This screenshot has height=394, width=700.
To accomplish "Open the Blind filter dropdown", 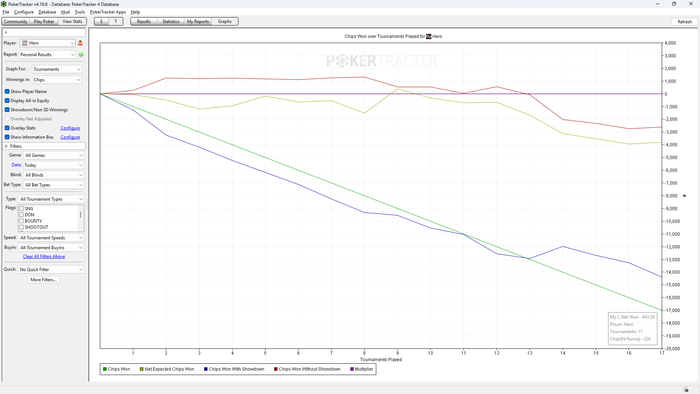I will click(x=54, y=175).
